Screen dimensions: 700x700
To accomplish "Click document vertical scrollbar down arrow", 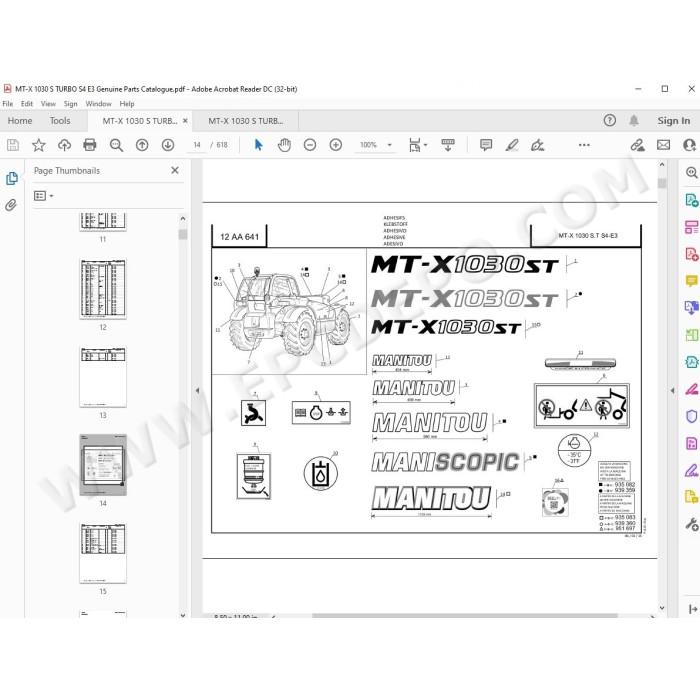I will (662, 608).
